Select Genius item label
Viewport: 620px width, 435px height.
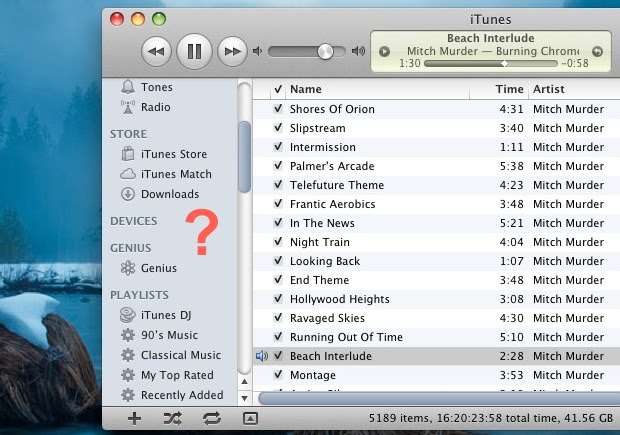click(159, 268)
